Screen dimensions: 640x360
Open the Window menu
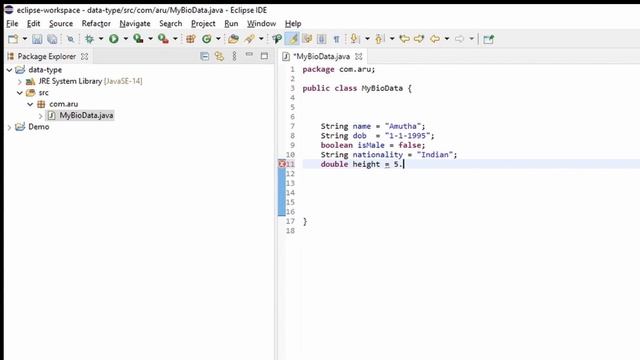pyautogui.click(x=261, y=24)
